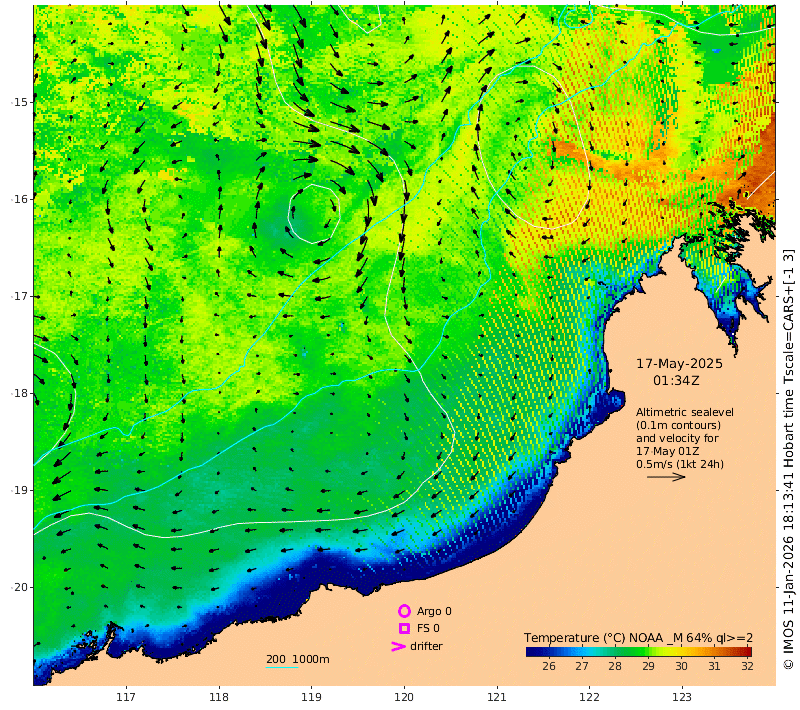Click the colorbar value 27
This screenshot has height=710, width=800.
pos(582,666)
